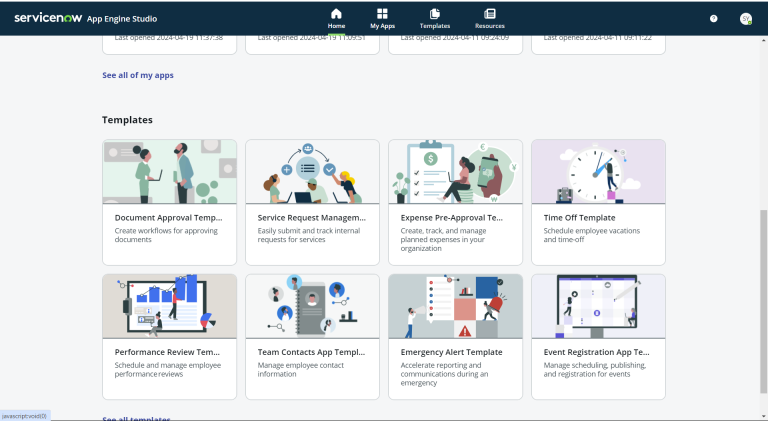
Task: Select the Document Approval template image
Action: [169, 171]
